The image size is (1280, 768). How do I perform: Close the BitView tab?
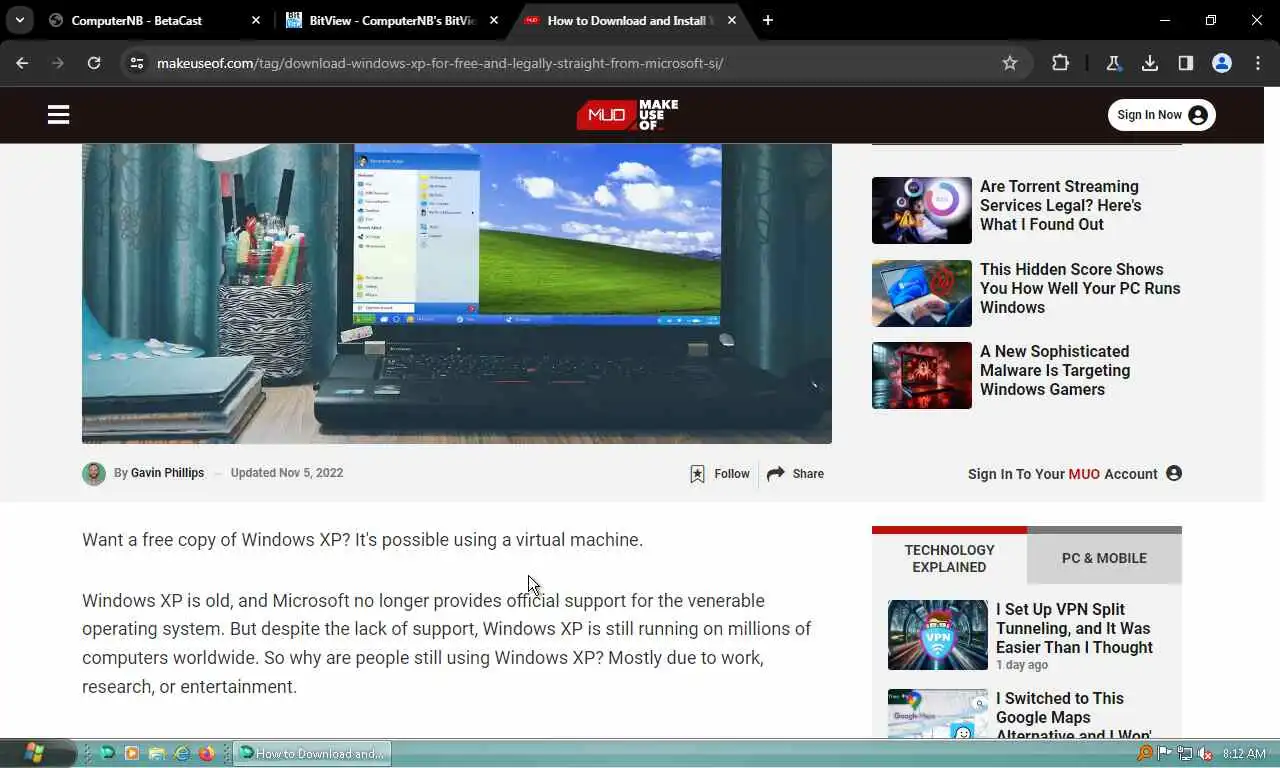[494, 20]
